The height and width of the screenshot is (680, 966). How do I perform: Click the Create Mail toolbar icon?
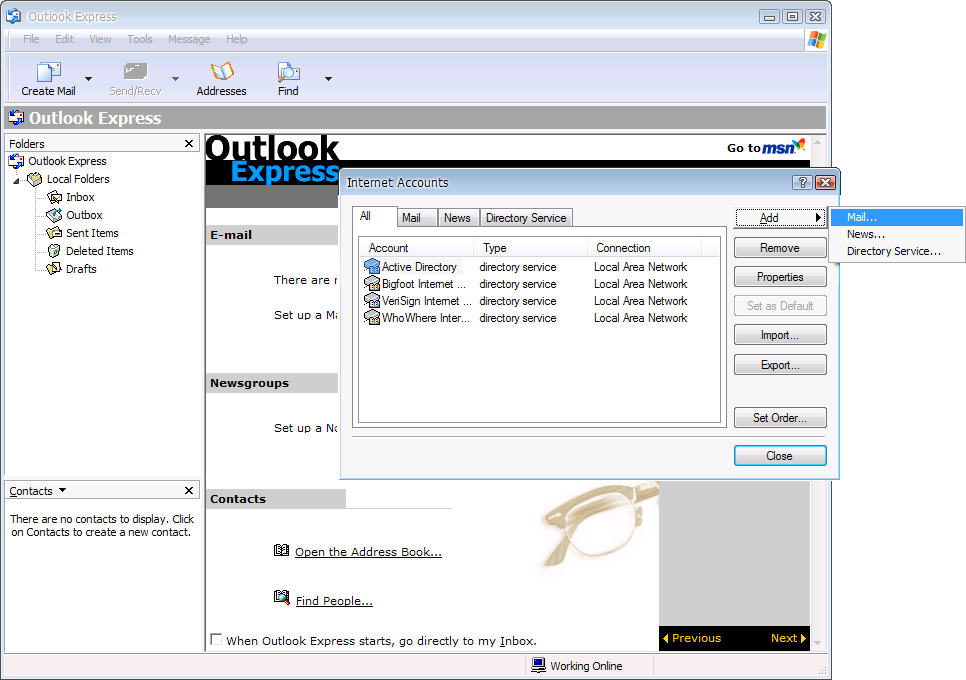click(48, 73)
